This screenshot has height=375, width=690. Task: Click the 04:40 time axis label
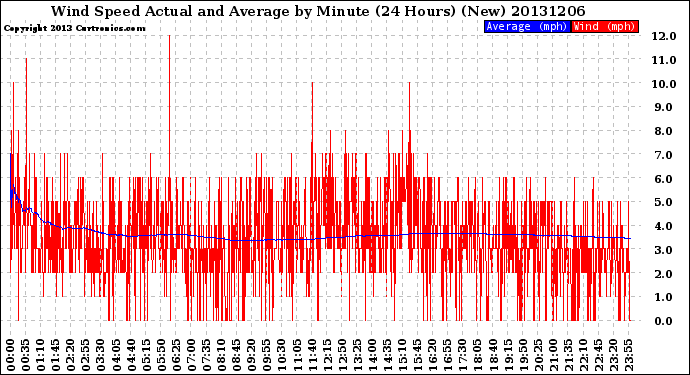[131, 355]
